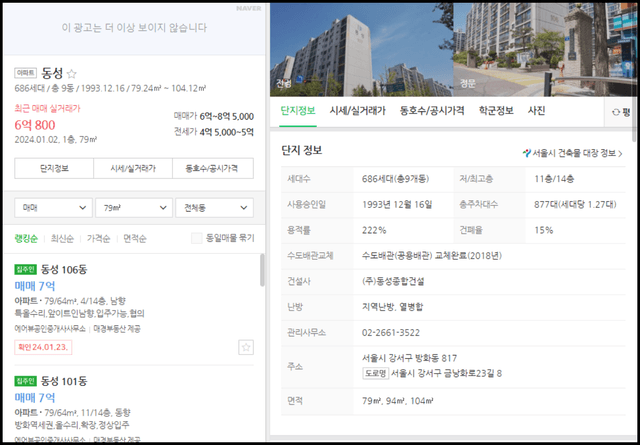640x445 pixels.
Task: Switch to the 학군정보 tab
Action: point(496,111)
